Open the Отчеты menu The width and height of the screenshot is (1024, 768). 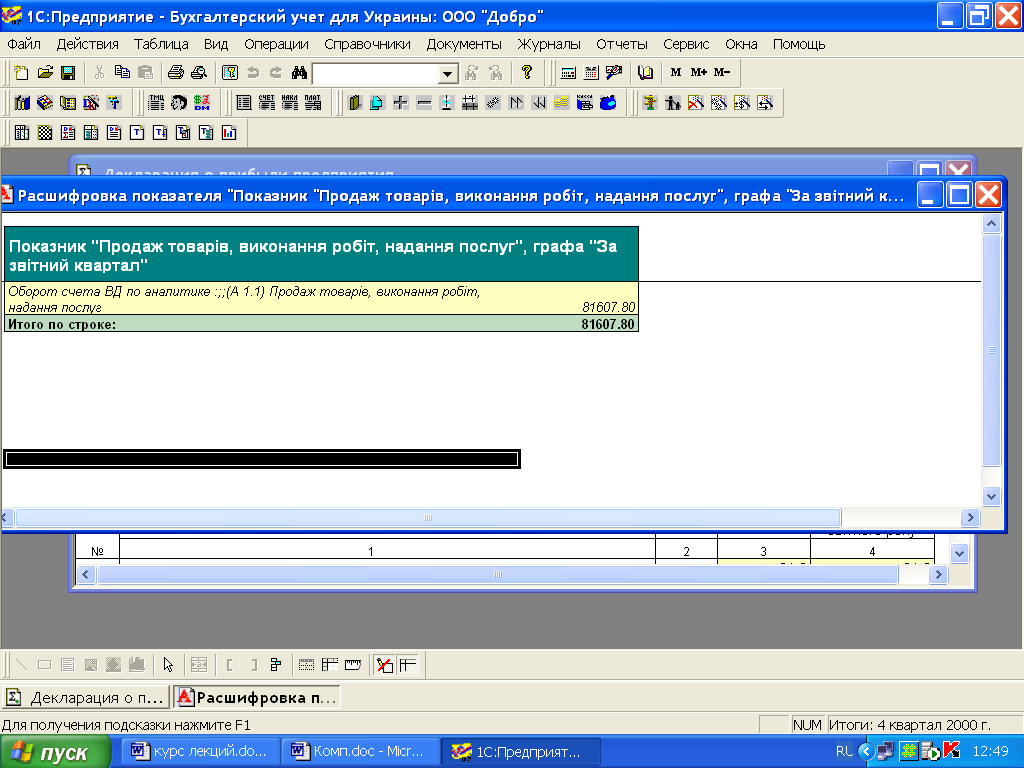(x=622, y=44)
